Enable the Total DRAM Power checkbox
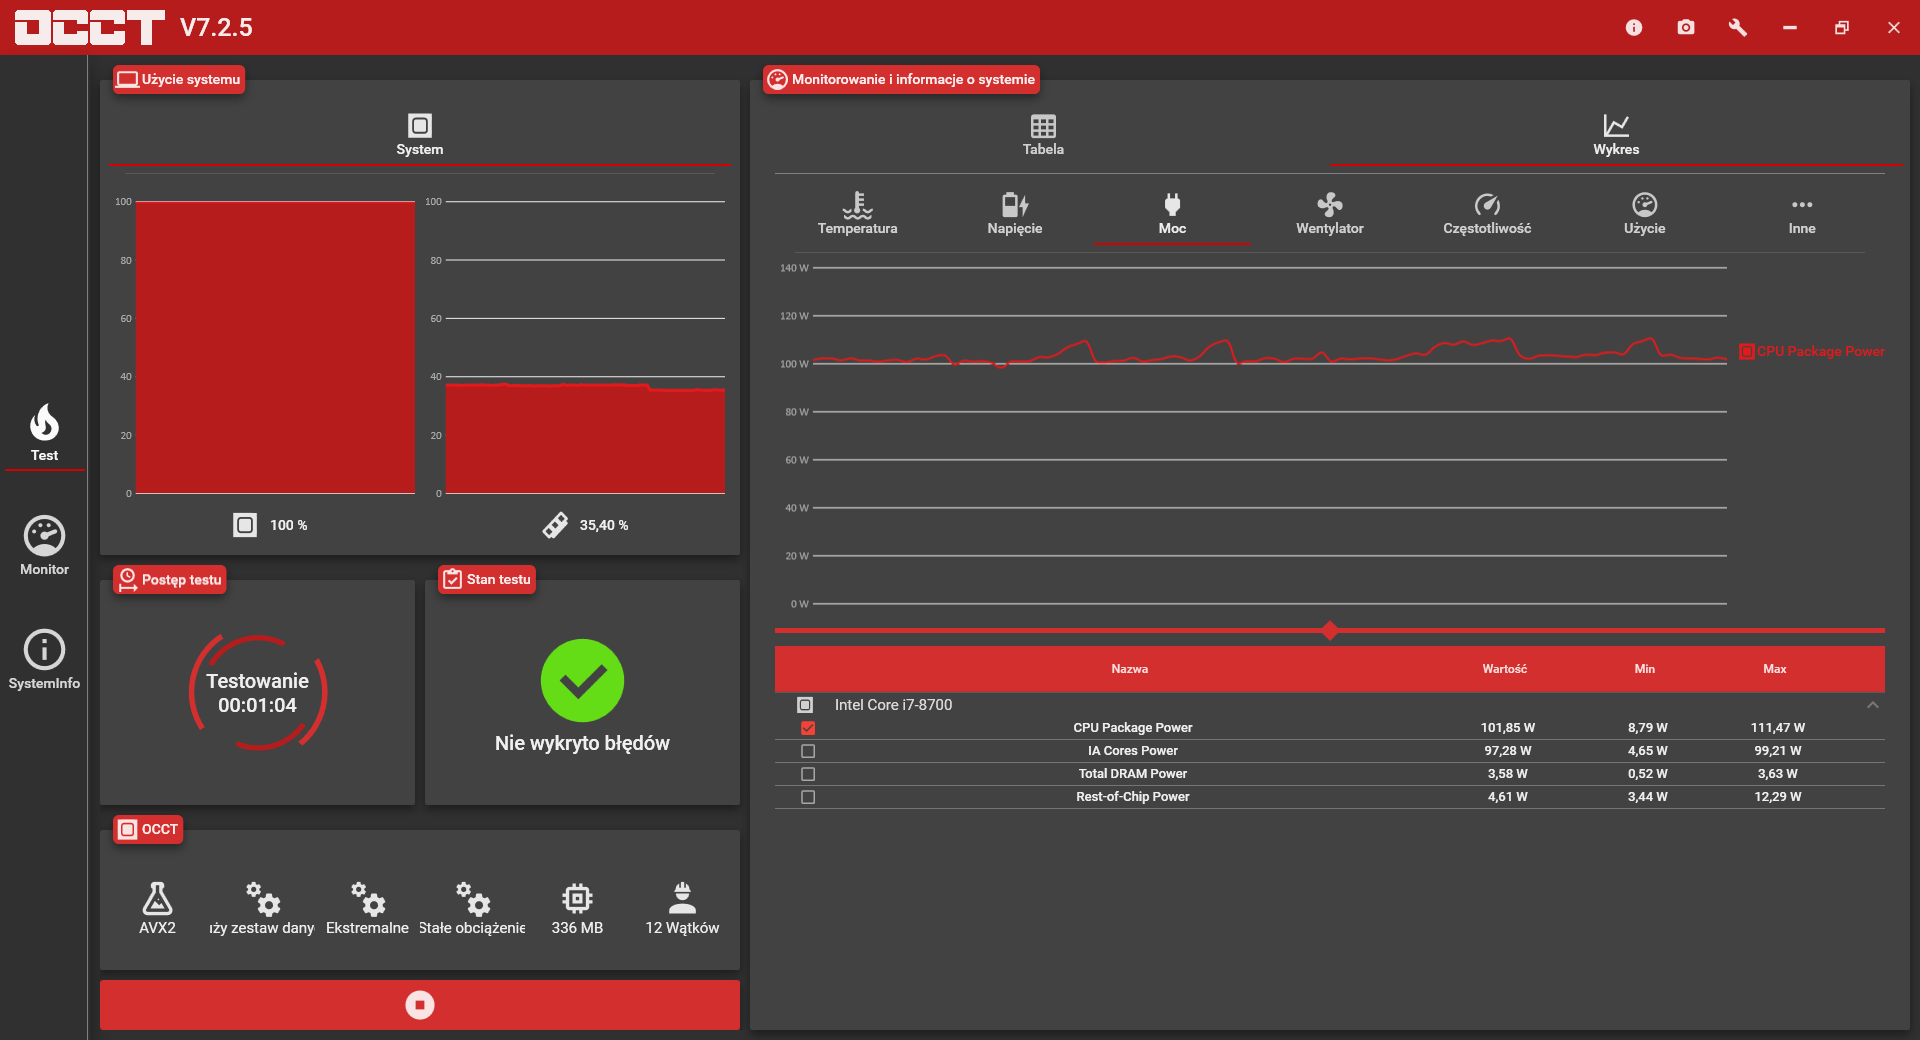This screenshot has width=1920, height=1040. pos(808,774)
